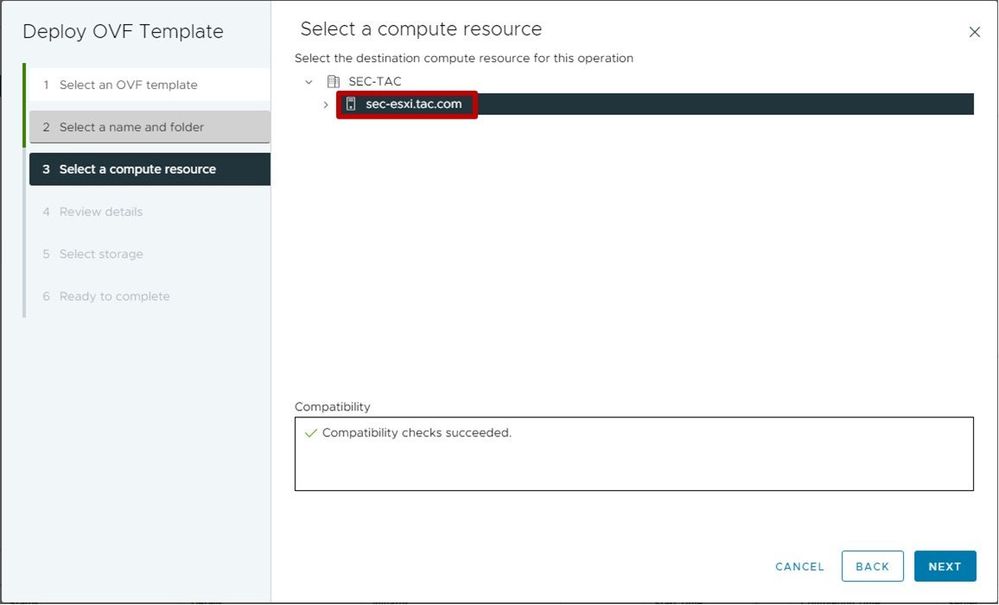Open step 3 Select a compute resource
The image size is (999, 605).
point(150,169)
